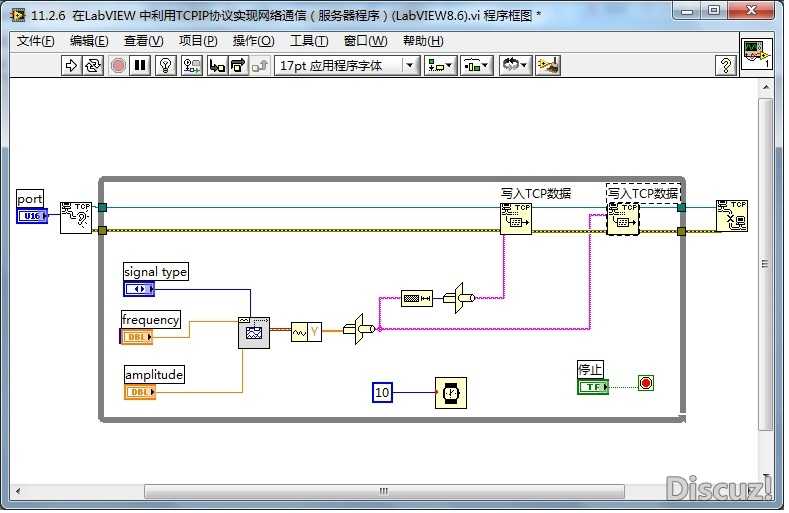Click the Step Out button

pyautogui.click(x=260, y=65)
